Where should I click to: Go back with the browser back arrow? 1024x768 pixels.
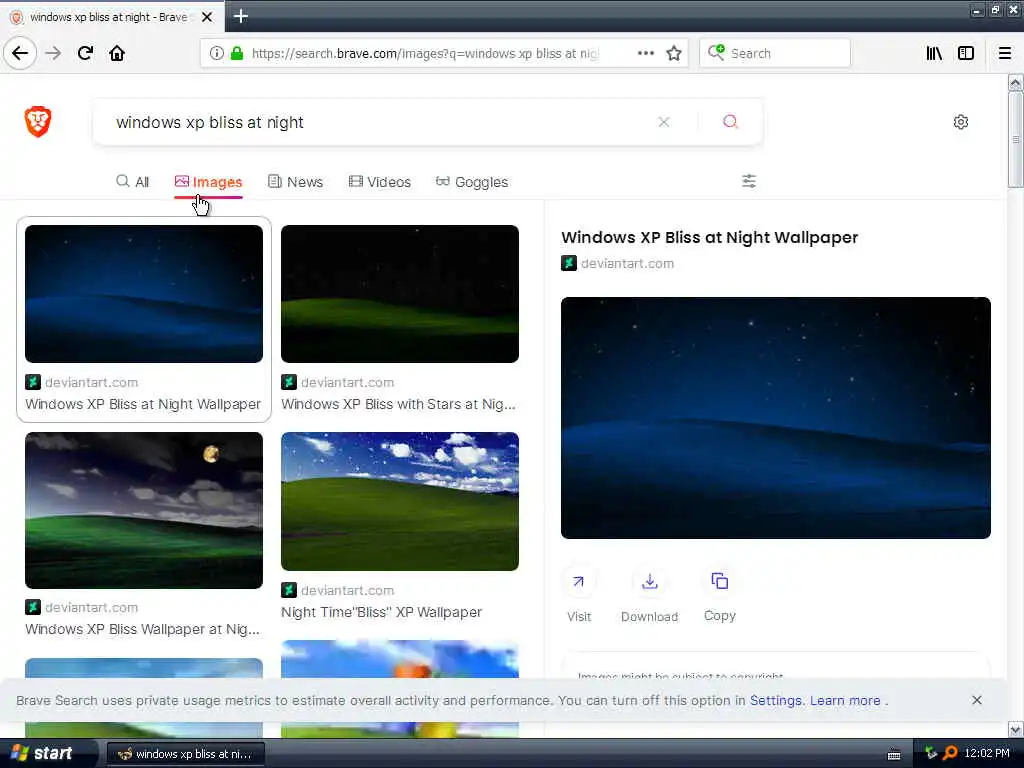(x=20, y=54)
